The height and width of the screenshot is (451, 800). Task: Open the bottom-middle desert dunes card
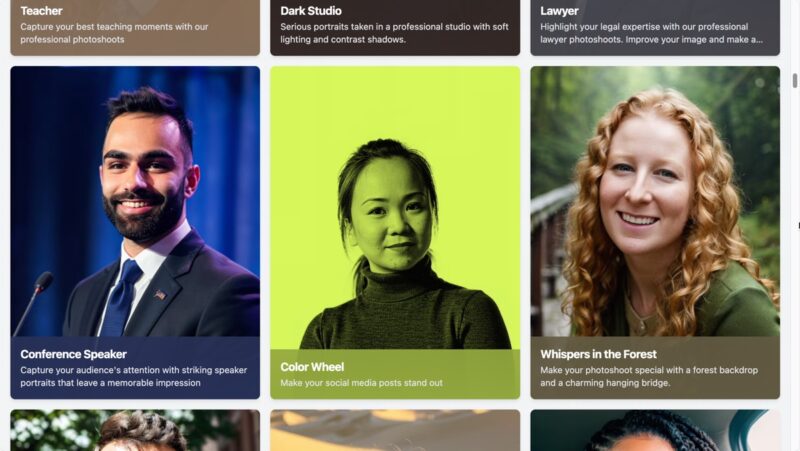coord(395,430)
